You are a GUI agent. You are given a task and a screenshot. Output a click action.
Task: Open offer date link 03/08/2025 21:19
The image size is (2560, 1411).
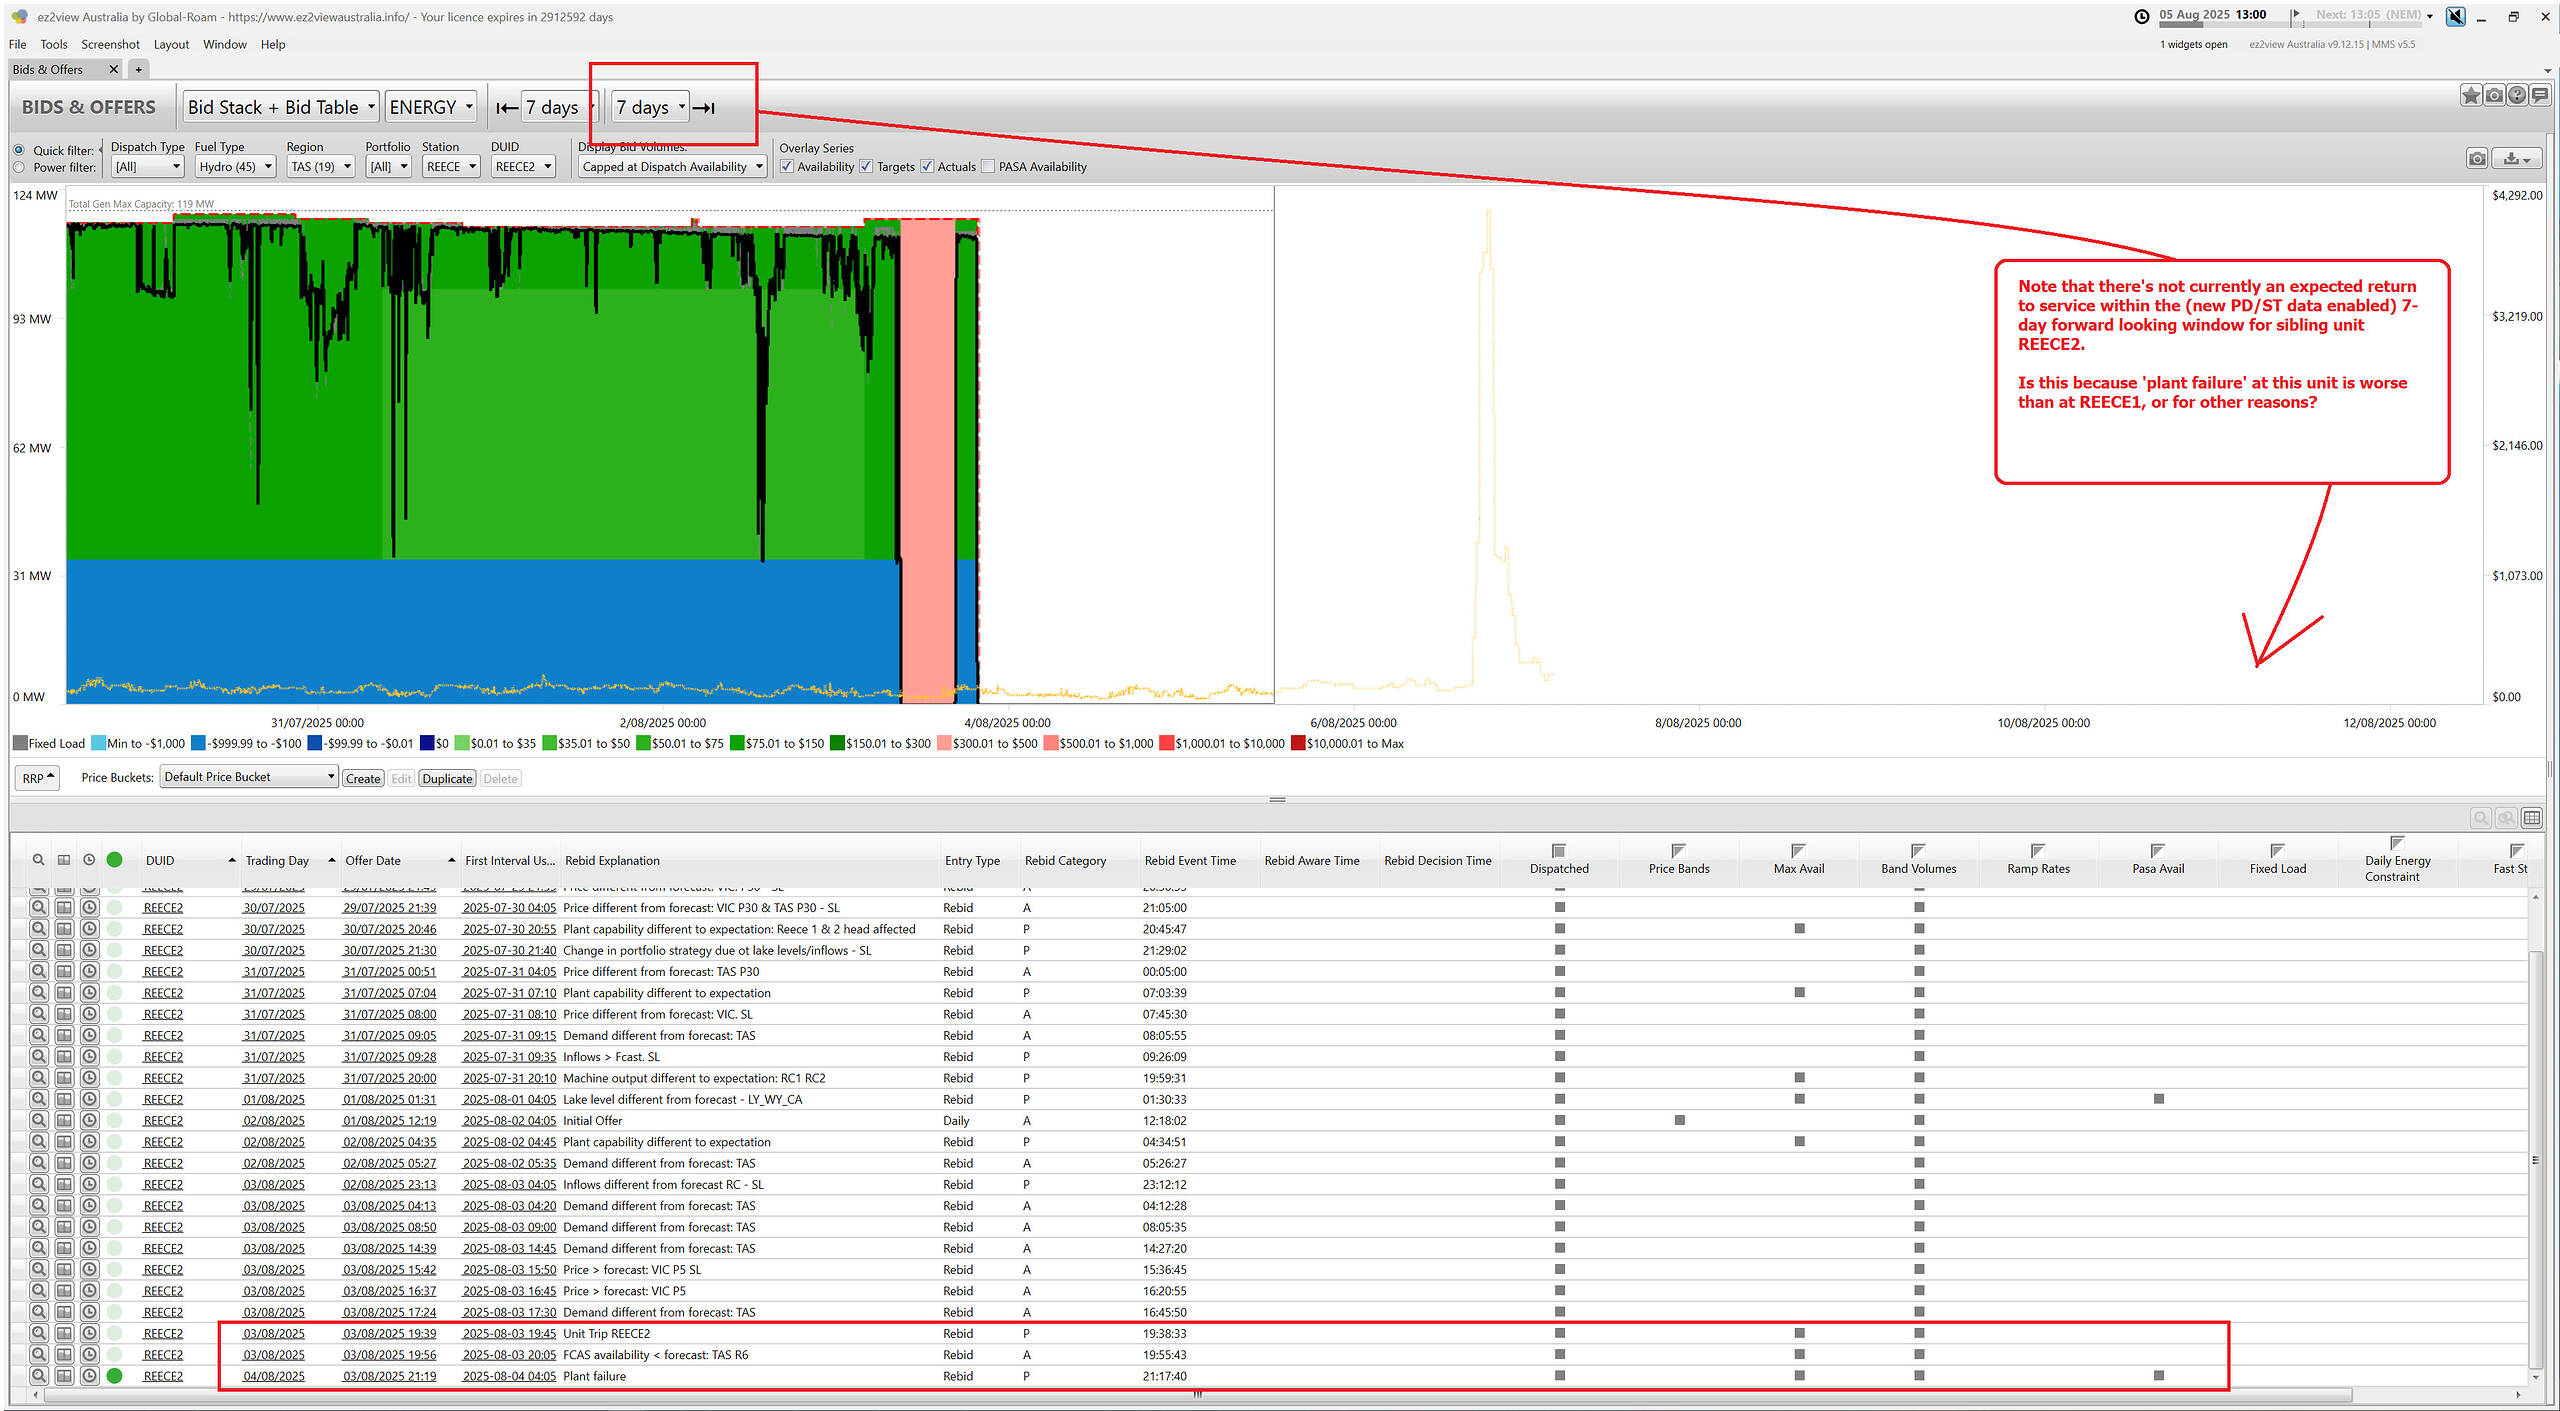[390, 1376]
